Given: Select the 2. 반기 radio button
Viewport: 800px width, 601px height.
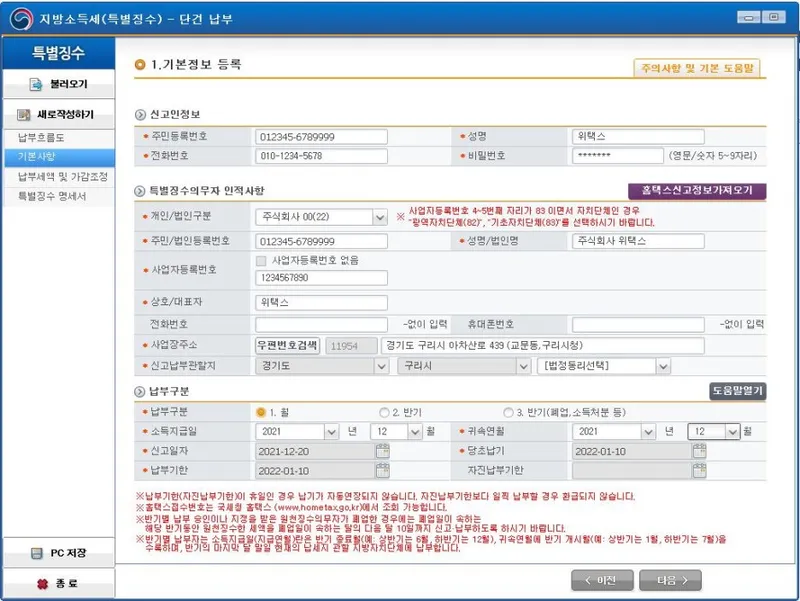Looking at the screenshot, I should 384,412.
